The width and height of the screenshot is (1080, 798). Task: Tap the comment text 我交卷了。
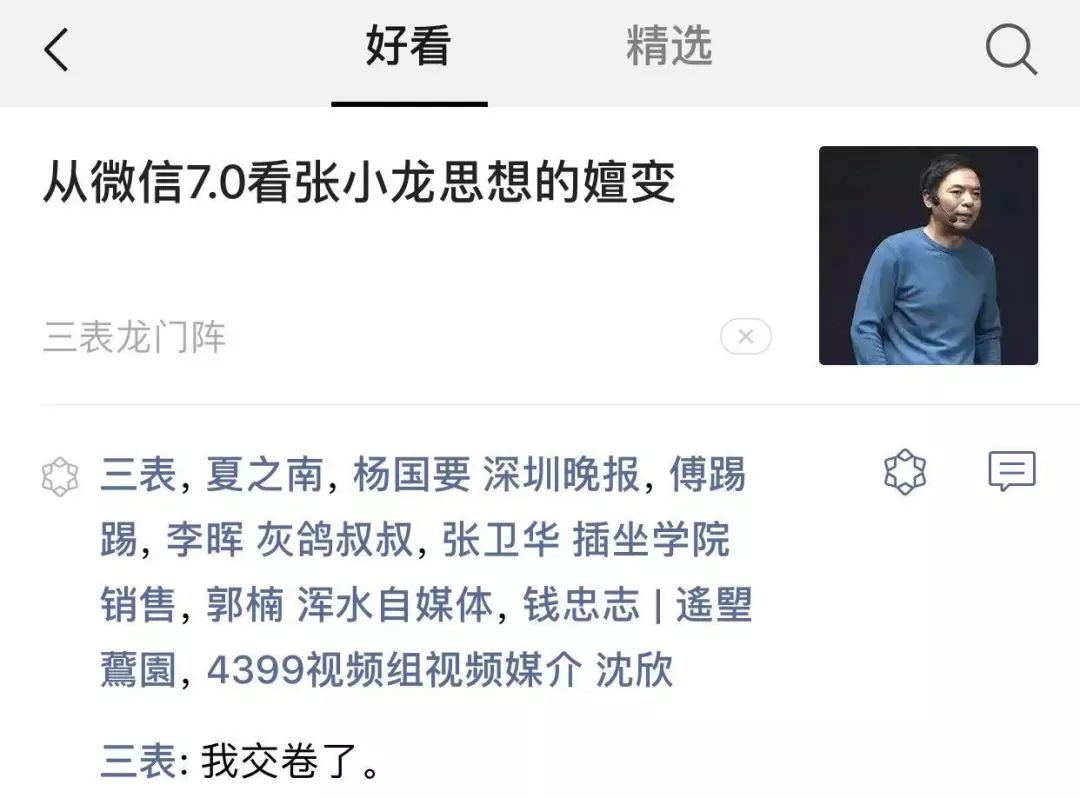(x=291, y=762)
